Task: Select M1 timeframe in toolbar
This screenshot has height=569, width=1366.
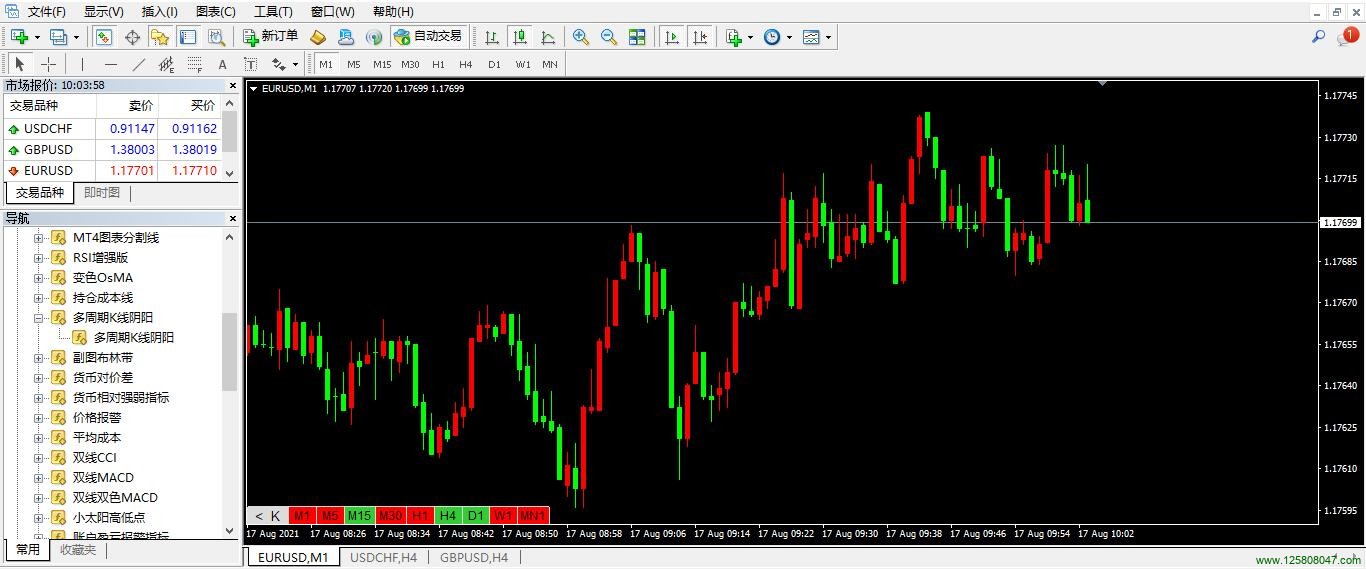Action: pyautogui.click(x=326, y=64)
